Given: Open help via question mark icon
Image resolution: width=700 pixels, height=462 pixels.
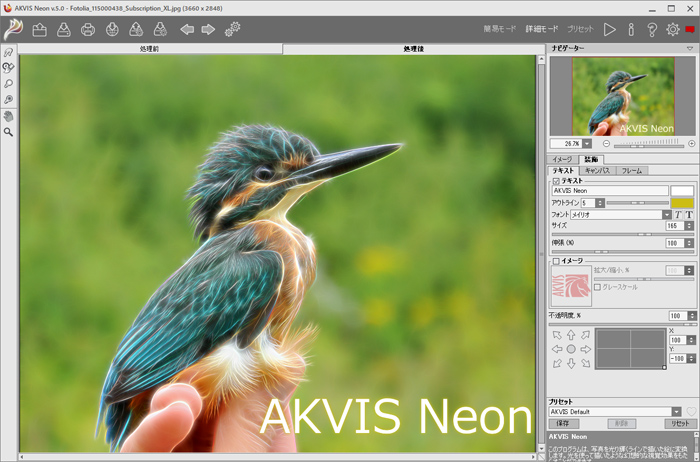Looking at the screenshot, I should pos(652,29).
